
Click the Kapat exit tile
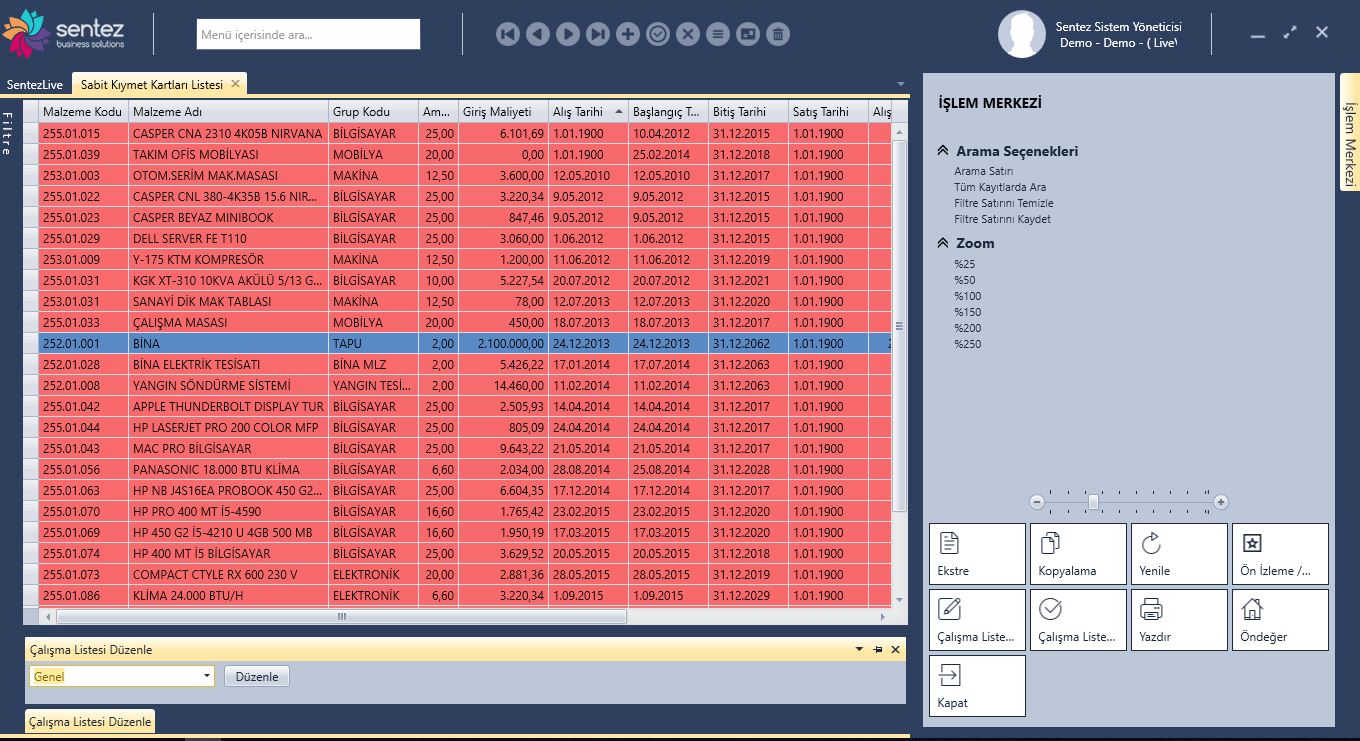977,686
